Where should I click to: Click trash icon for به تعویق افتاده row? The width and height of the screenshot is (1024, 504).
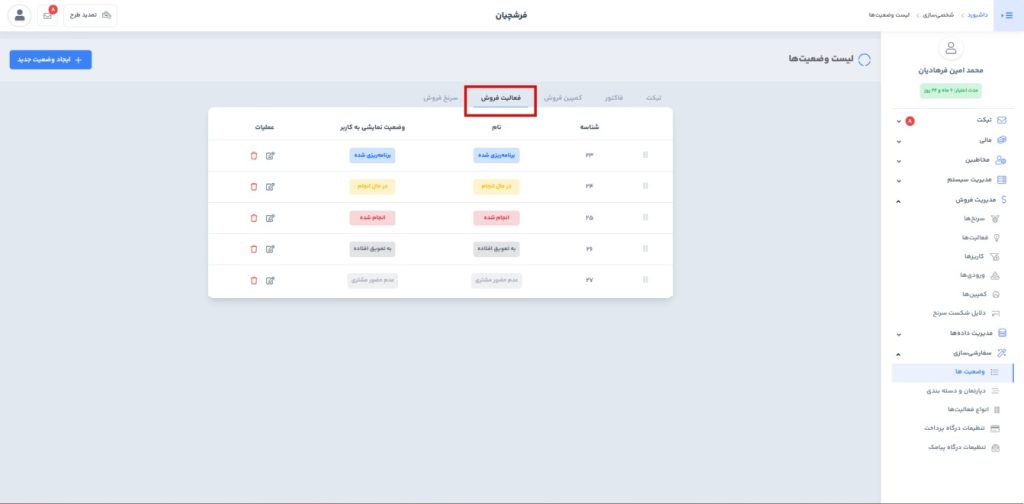[x=254, y=248]
